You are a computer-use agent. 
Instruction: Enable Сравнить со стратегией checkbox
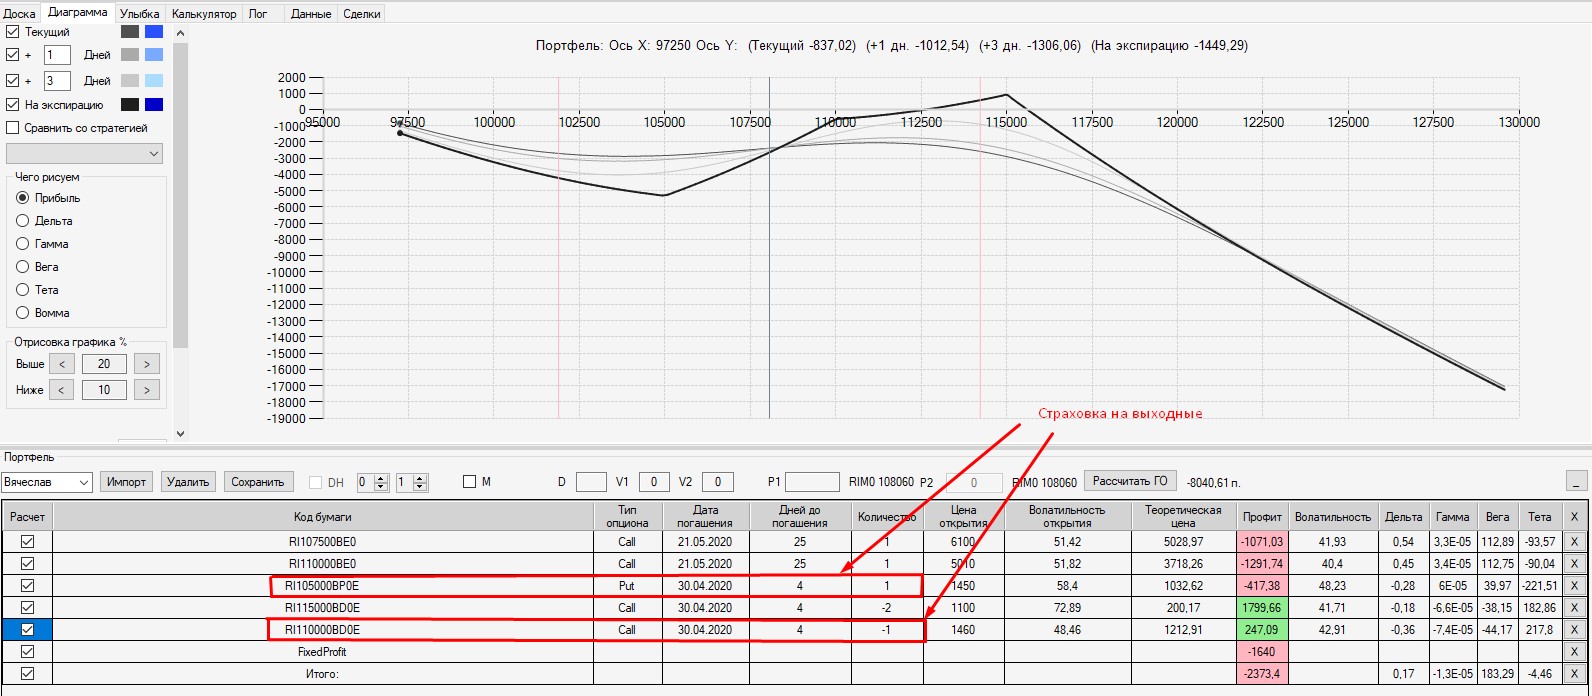[x=13, y=128]
